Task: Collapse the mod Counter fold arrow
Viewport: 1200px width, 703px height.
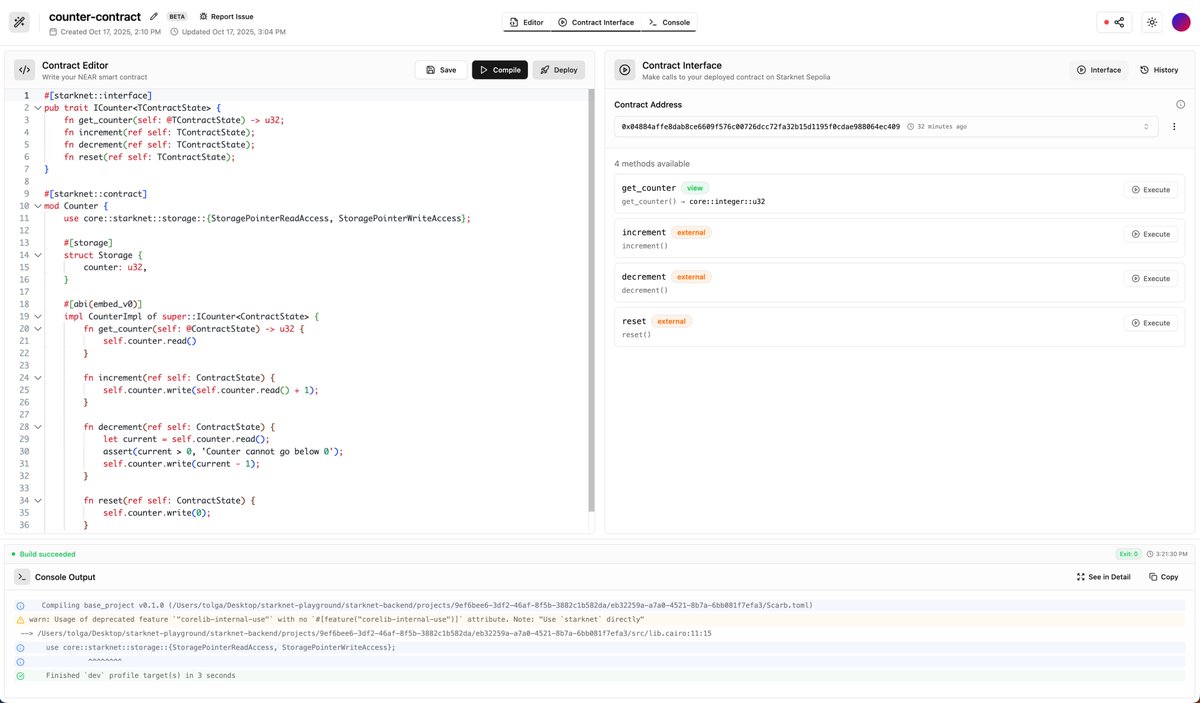Action: pyautogui.click(x=37, y=206)
